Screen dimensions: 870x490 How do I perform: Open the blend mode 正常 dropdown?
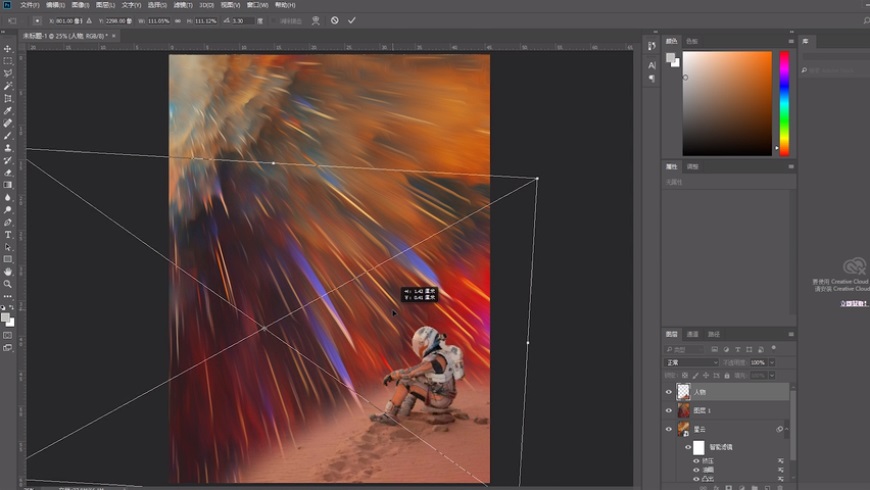click(692, 362)
